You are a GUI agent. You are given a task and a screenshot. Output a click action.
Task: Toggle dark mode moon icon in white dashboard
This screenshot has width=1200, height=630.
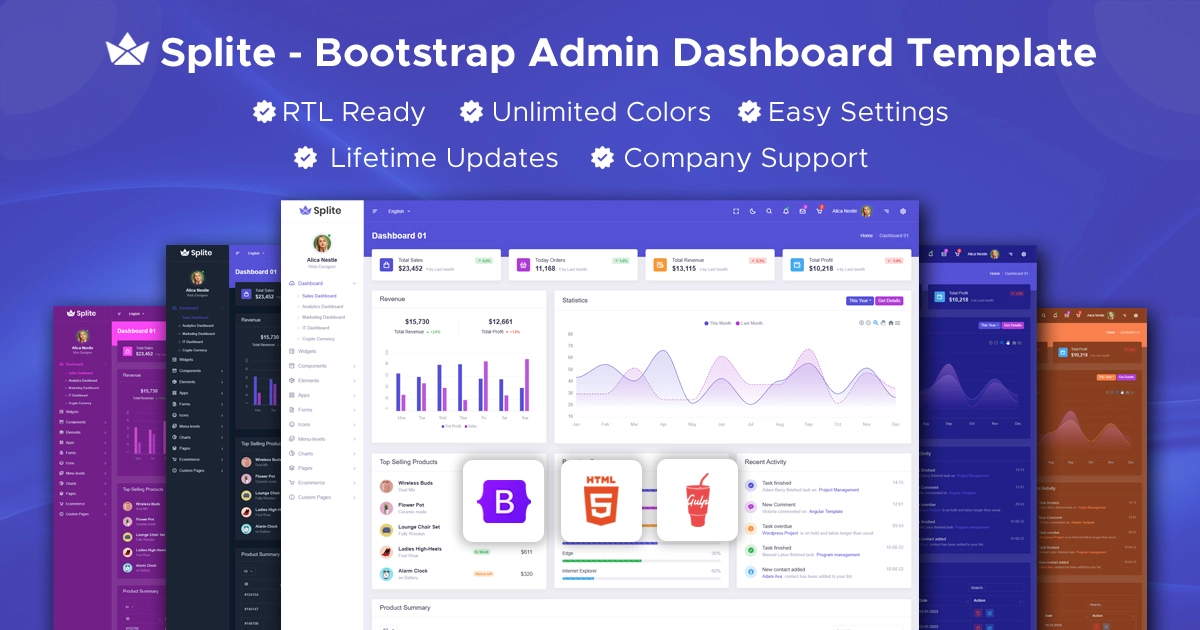pos(752,211)
